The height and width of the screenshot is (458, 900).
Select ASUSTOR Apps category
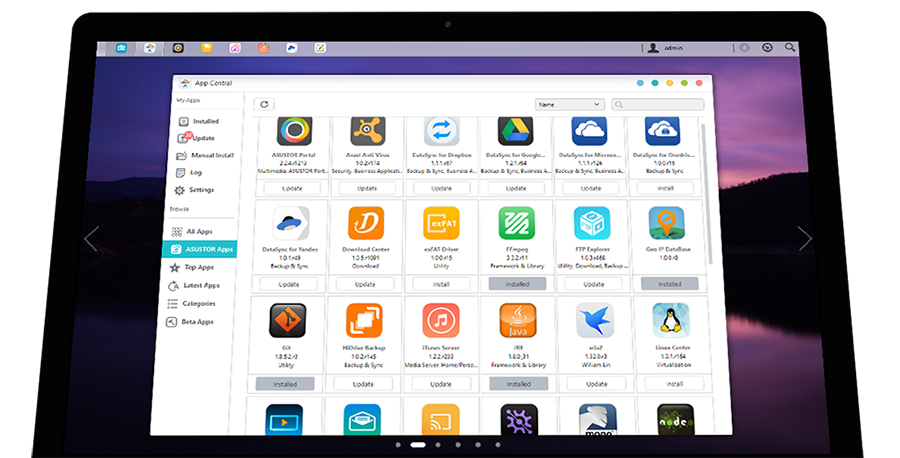[x=200, y=249]
